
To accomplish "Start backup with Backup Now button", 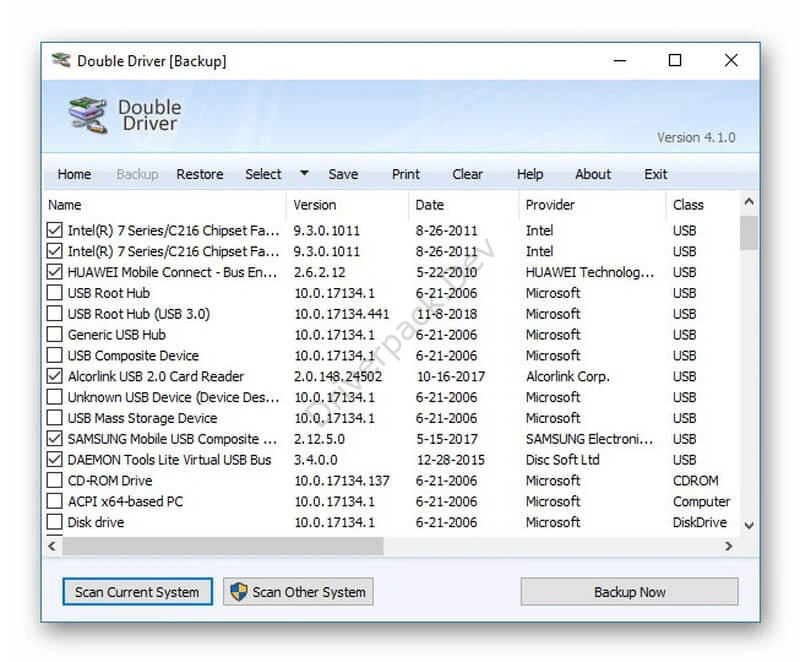I will tap(629, 592).
